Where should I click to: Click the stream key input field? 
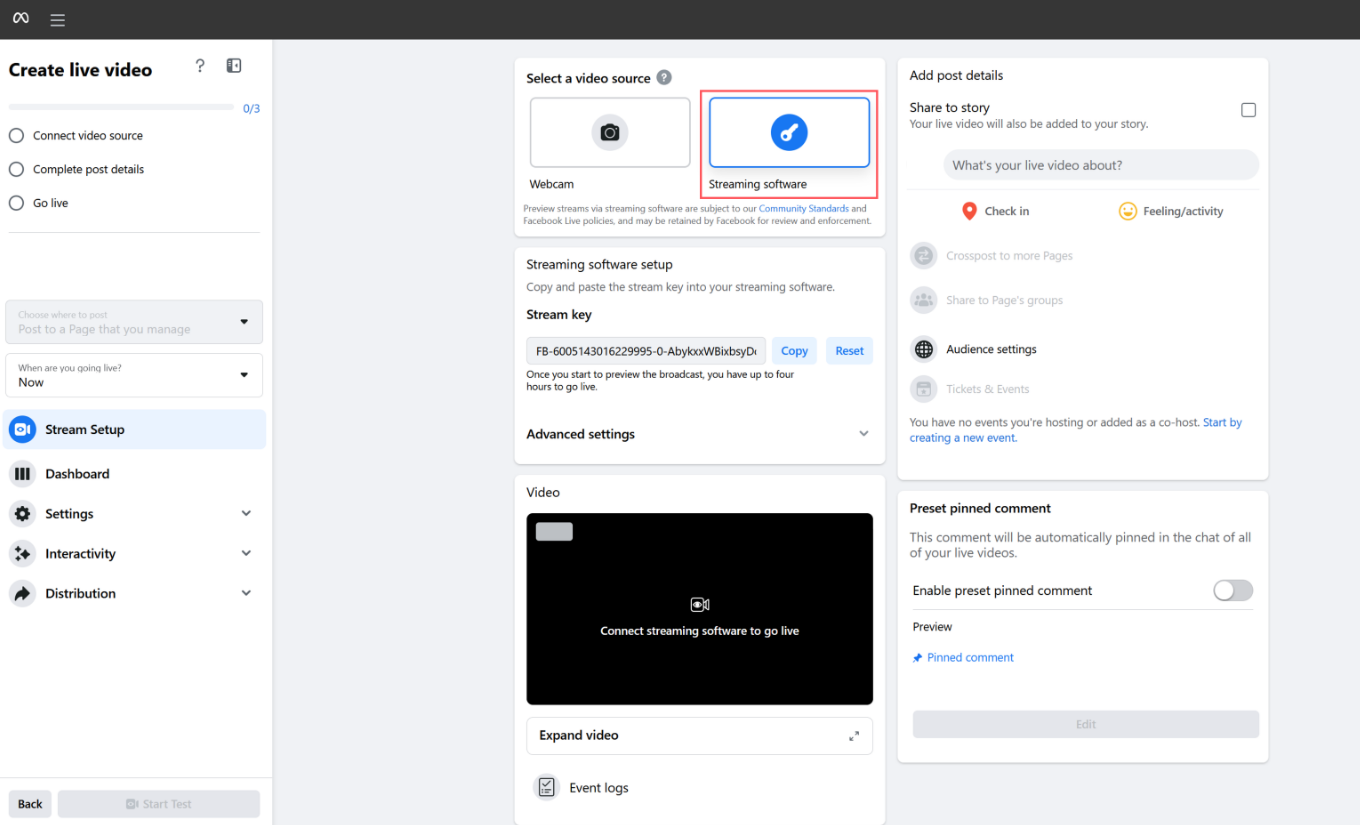645,351
